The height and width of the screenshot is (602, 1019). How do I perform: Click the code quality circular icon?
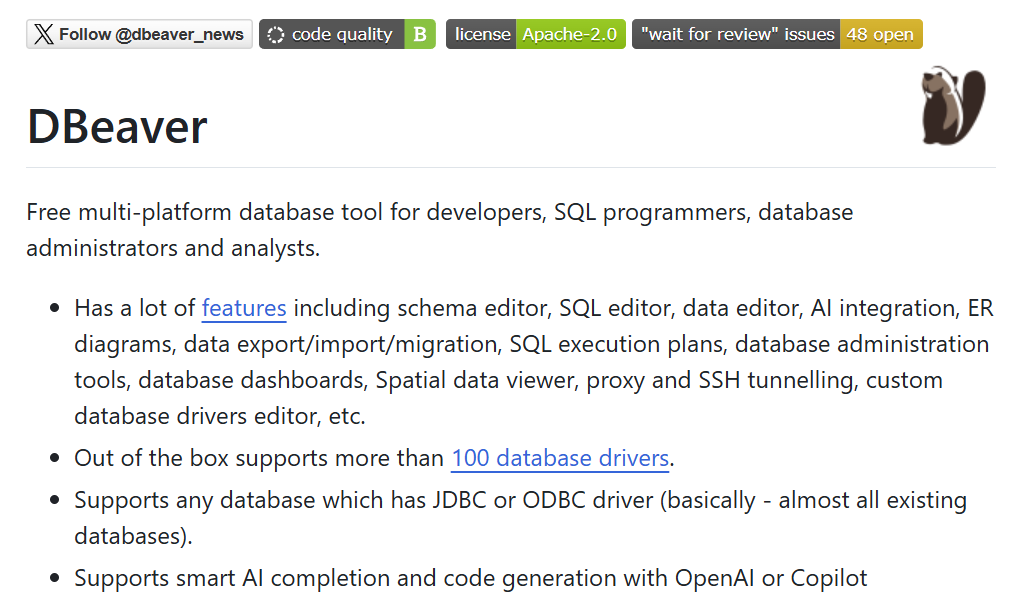click(x=276, y=34)
